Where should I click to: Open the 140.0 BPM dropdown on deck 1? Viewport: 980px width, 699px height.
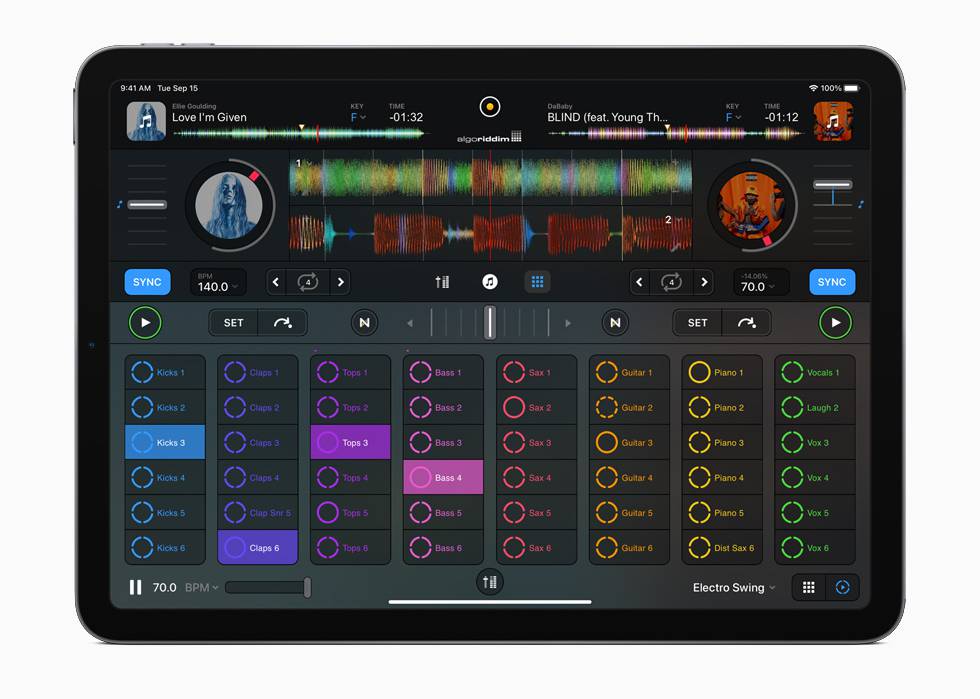pos(218,282)
